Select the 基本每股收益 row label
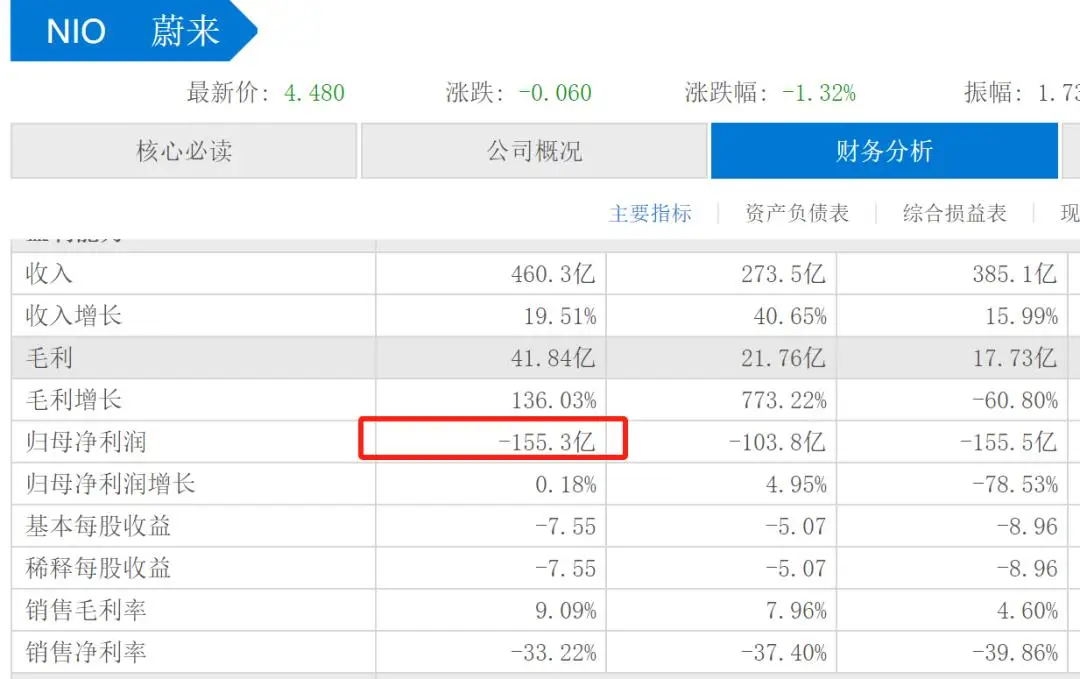Image resolution: width=1080 pixels, height=679 pixels. pos(99,526)
